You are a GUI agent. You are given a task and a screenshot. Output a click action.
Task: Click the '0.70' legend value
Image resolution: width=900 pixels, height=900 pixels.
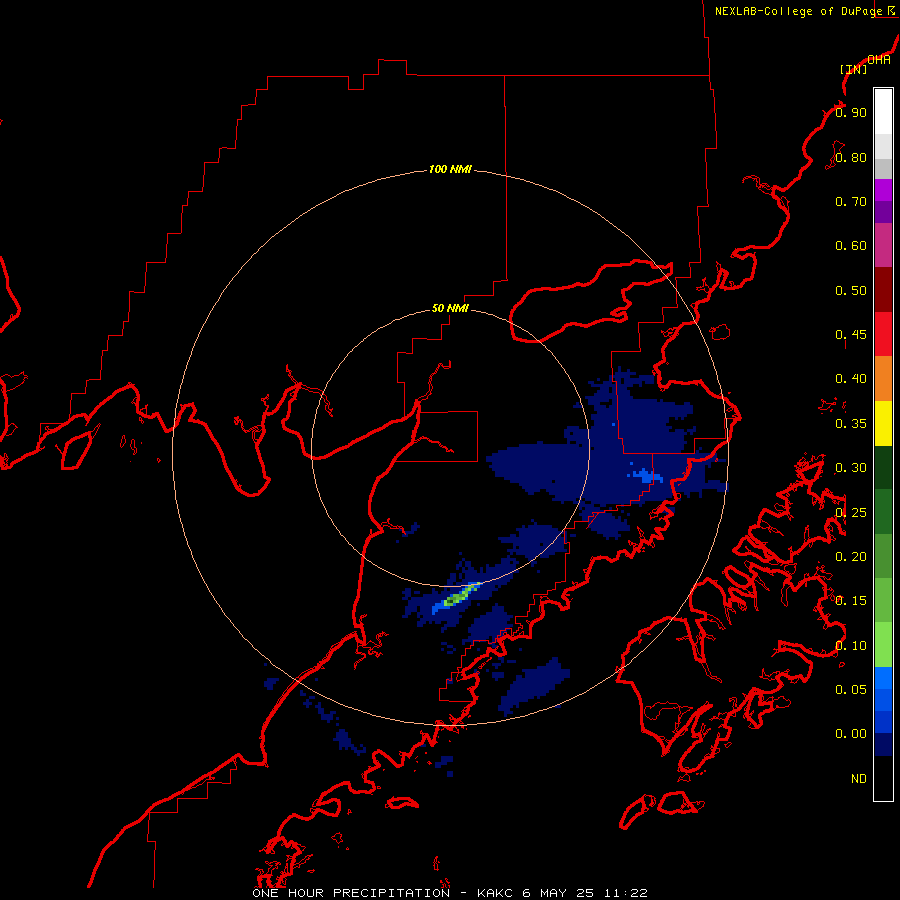[x=851, y=201]
